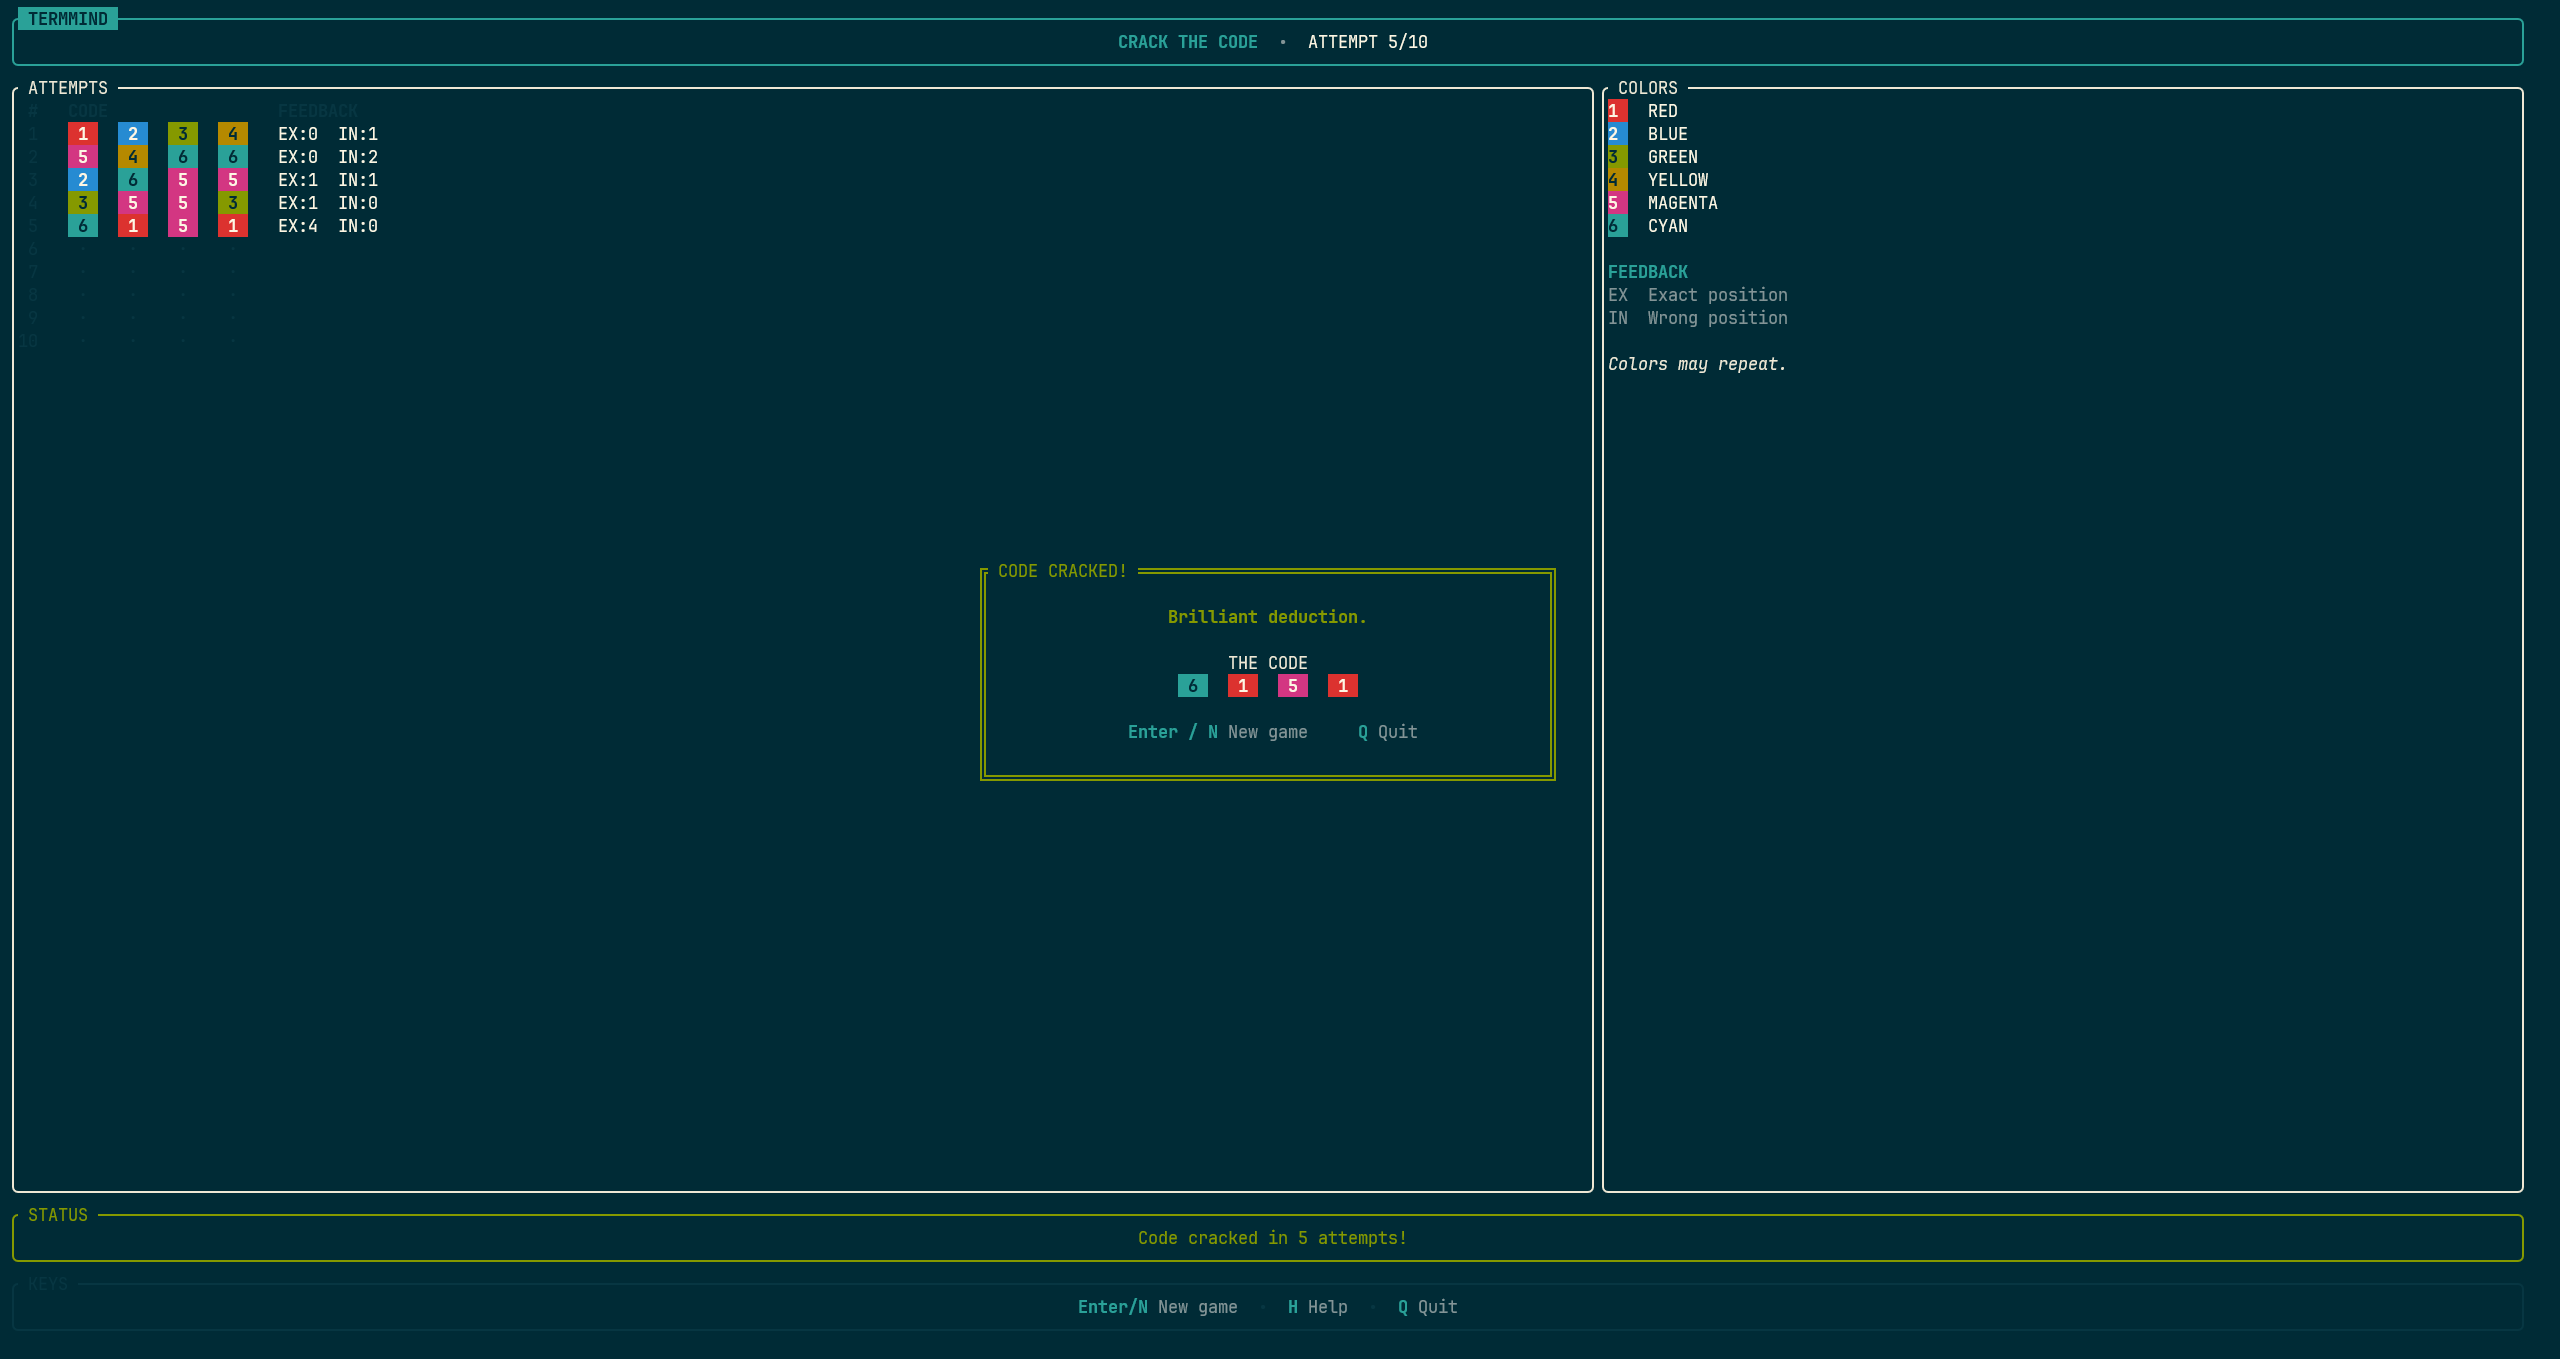Click the GREEN color name
Screen dimensions: 2560x1359
[1672, 157]
